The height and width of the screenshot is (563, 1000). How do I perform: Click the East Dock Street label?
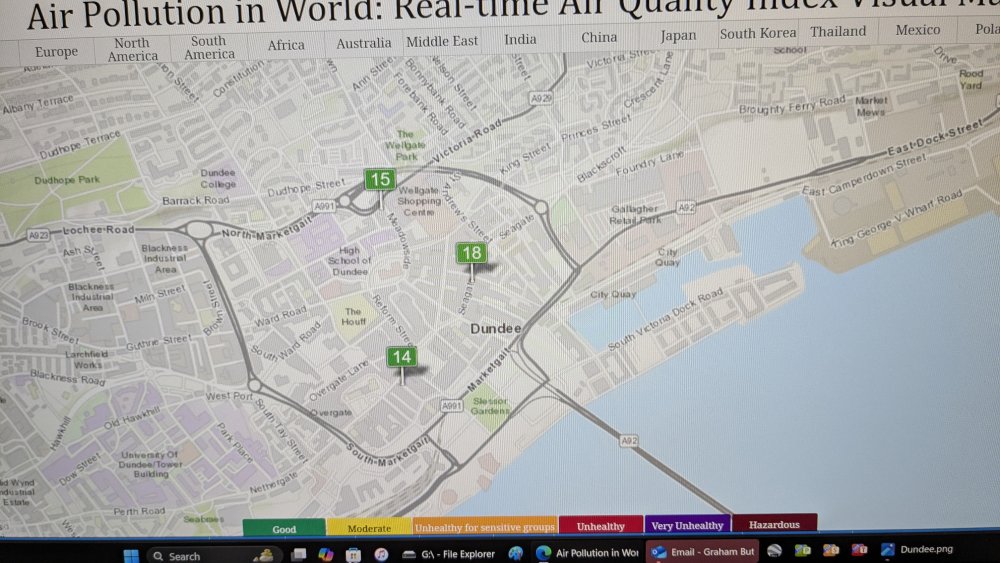click(934, 138)
